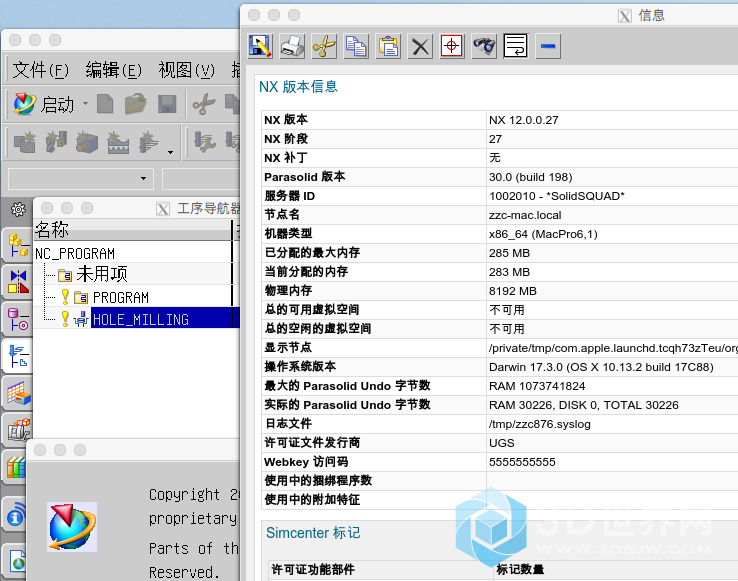Switch to the Operation Navigator tab

(x=18, y=356)
